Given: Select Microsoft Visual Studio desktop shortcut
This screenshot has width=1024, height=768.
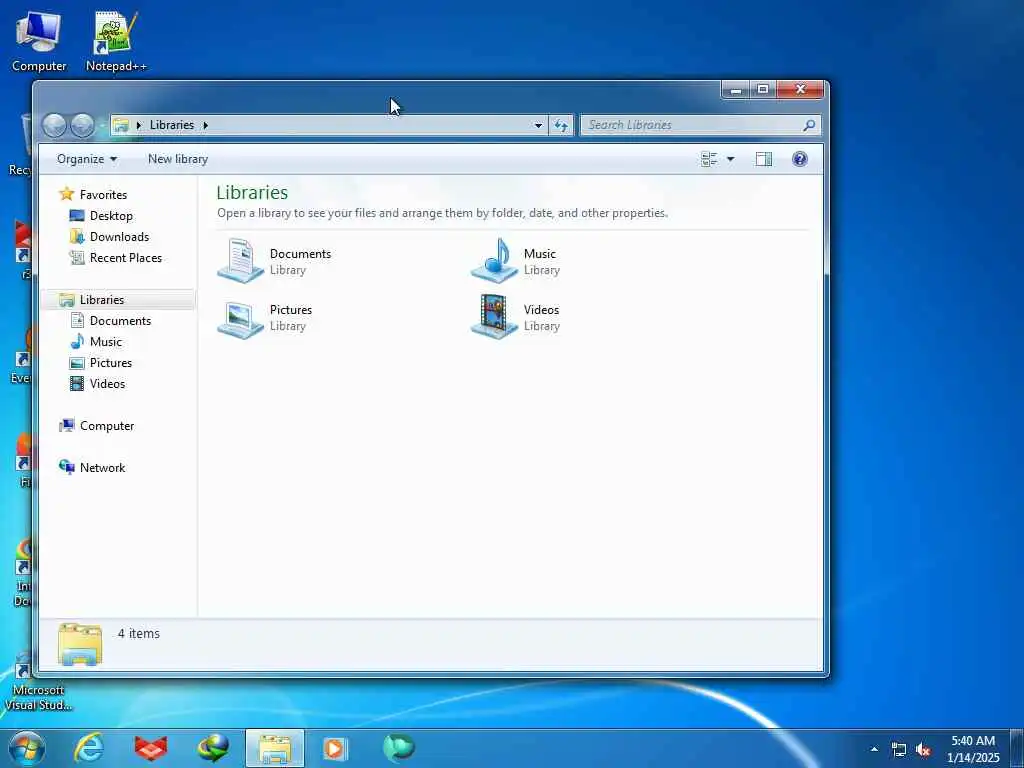Looking at the screenshot, I should click(38, 681).
